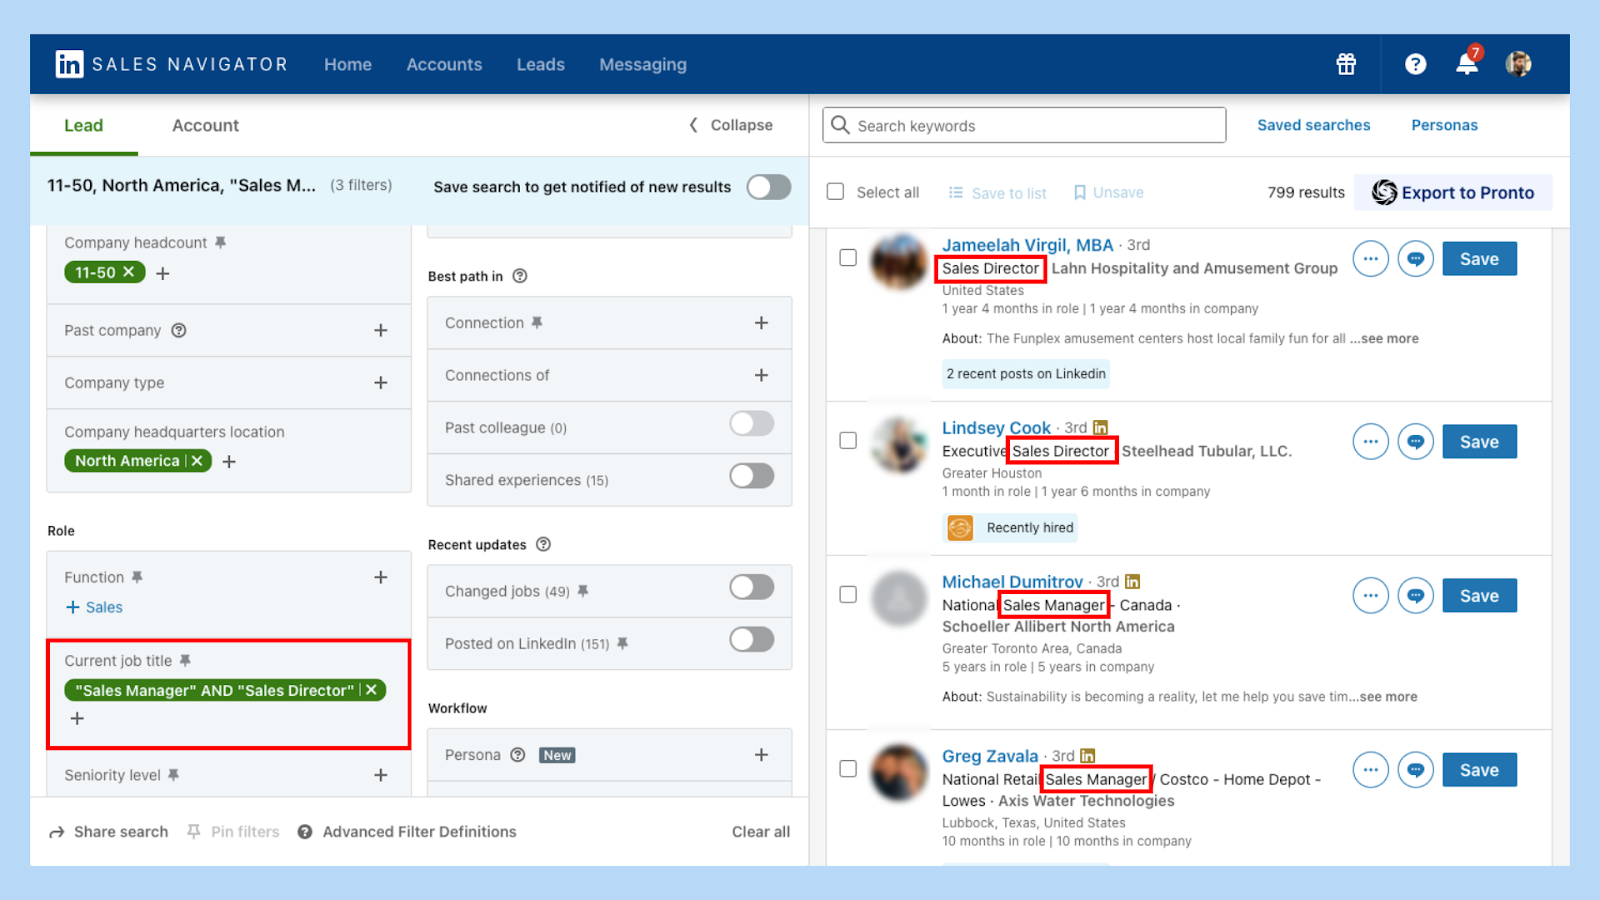Save Jameelah Virgil as a lead
This screenshot has height=900, width=1600.
click(1479, 259)
